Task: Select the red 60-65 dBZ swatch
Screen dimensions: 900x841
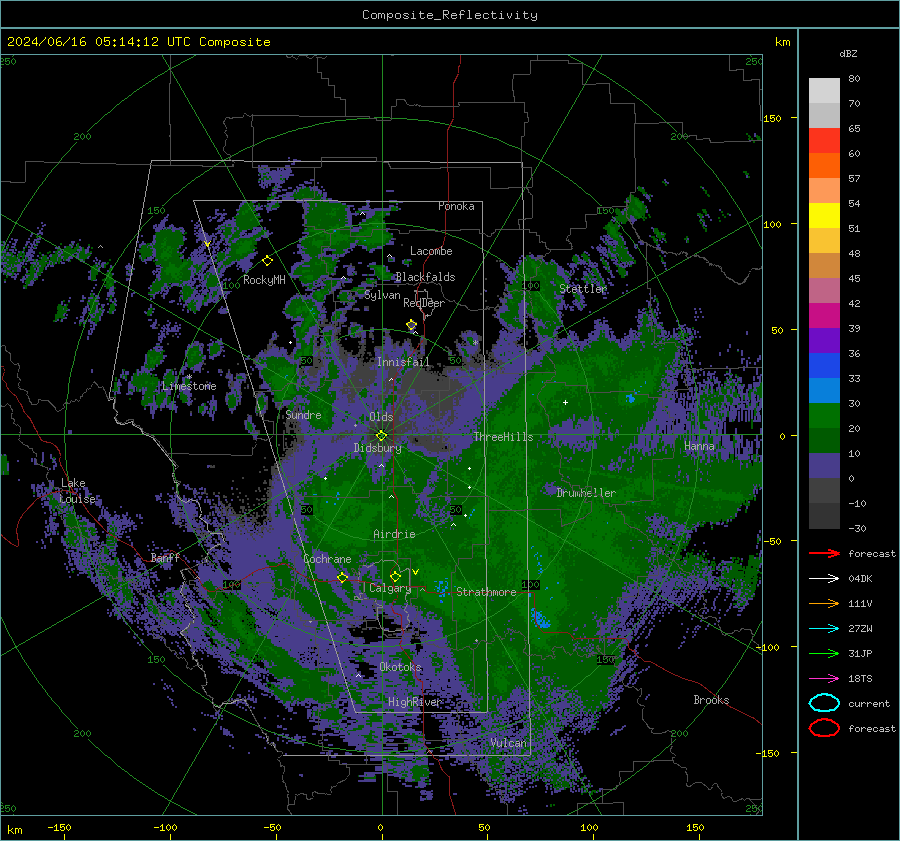Action: click(824, 141)
